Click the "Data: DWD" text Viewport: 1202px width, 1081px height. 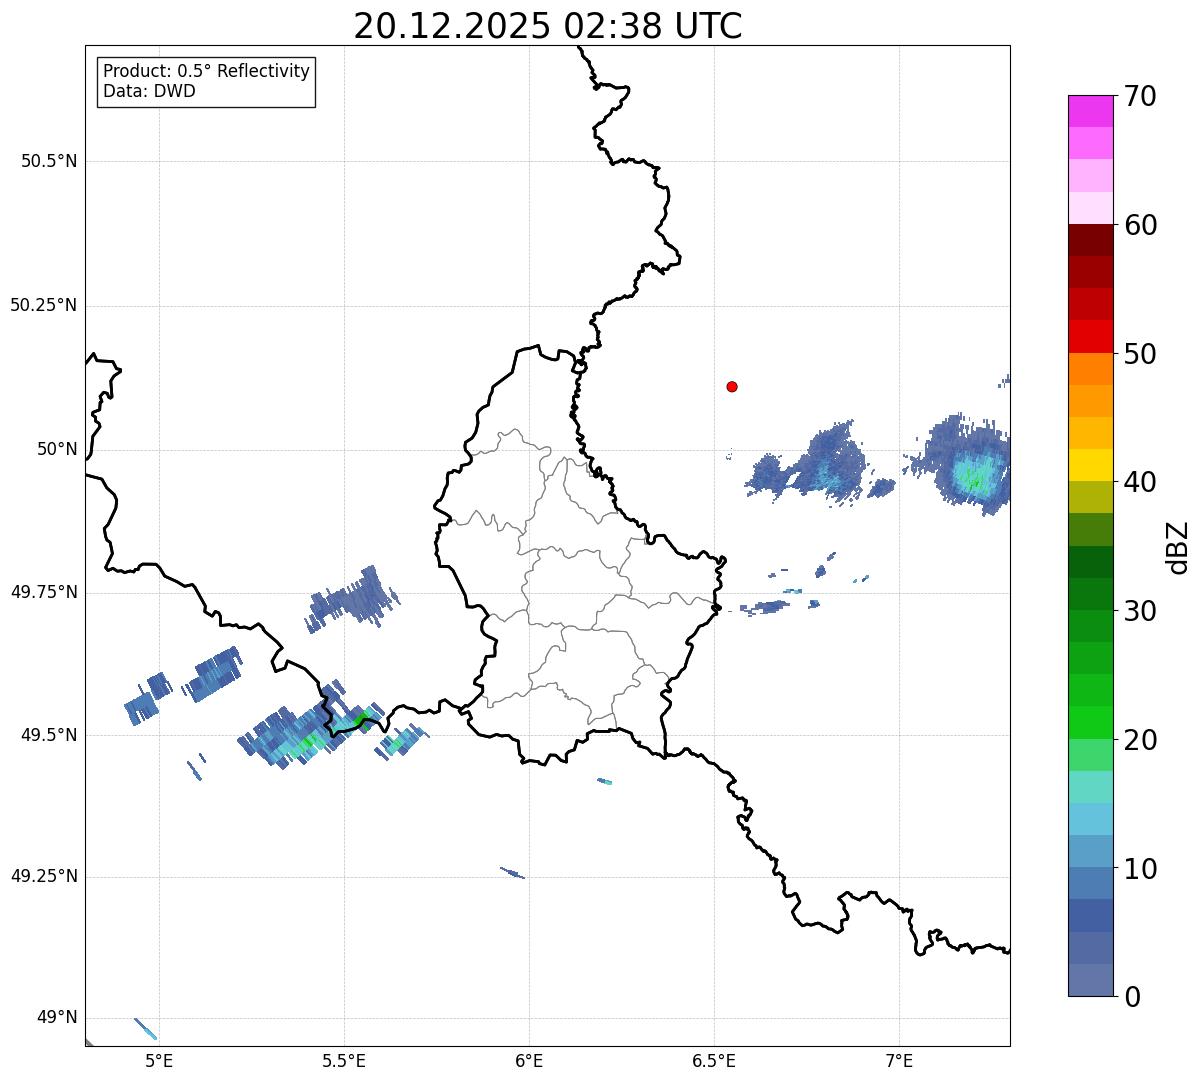click(x=150, y=91)
